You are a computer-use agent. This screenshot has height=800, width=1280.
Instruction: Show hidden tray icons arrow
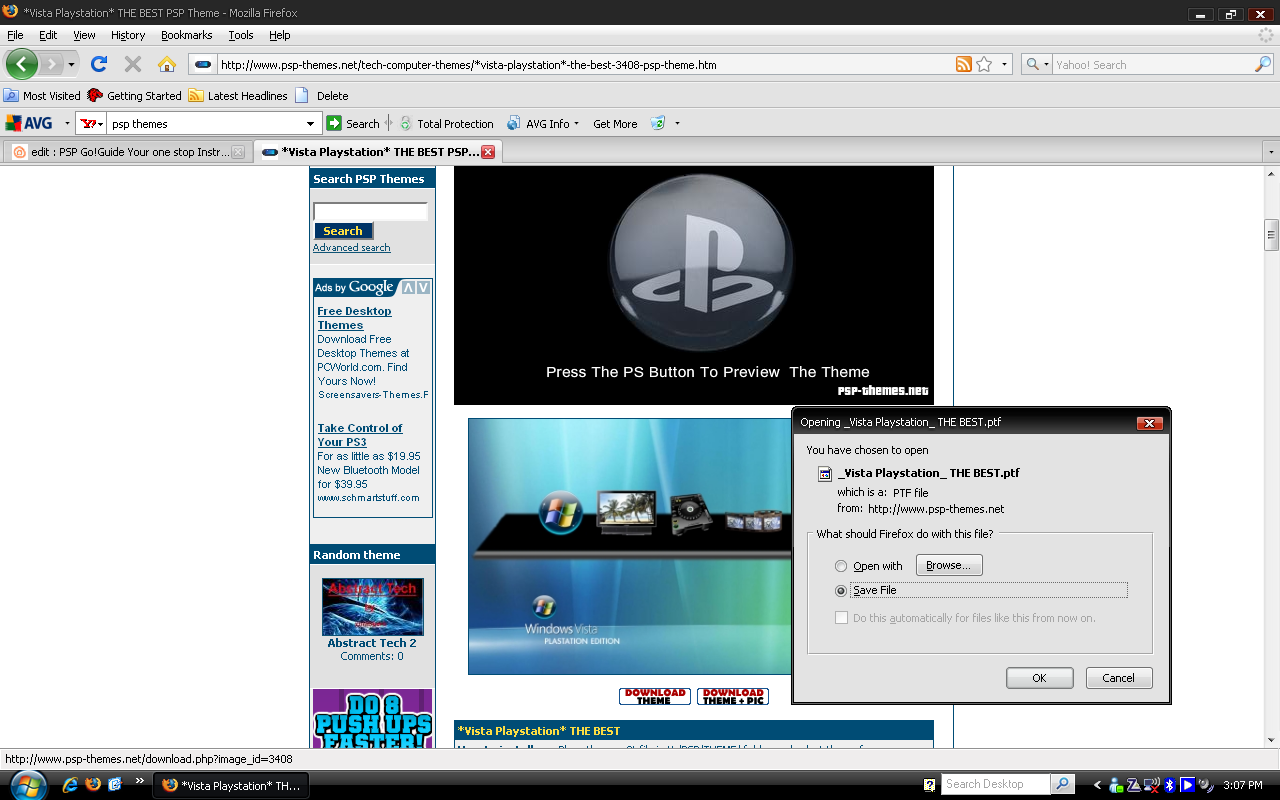coord(1098,784)
